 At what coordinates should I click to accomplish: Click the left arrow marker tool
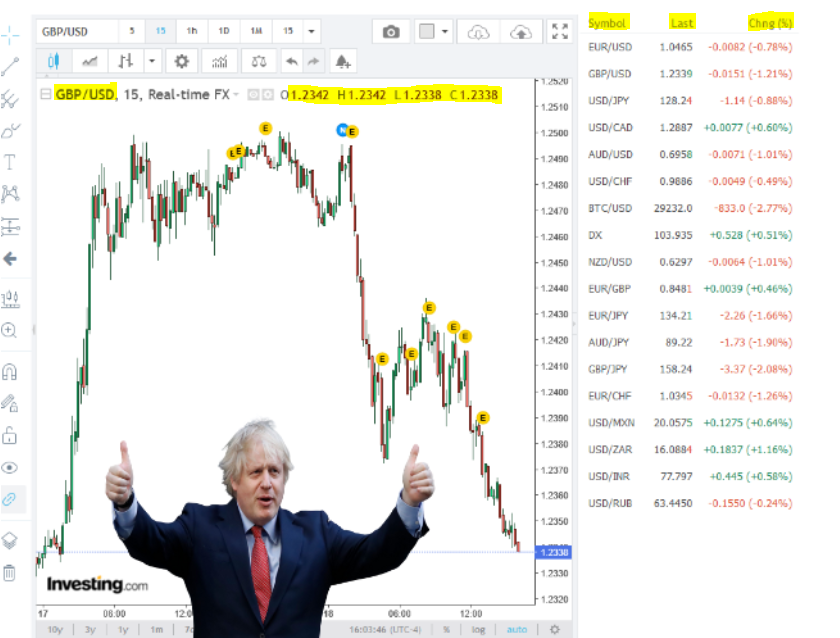(10, 259)
